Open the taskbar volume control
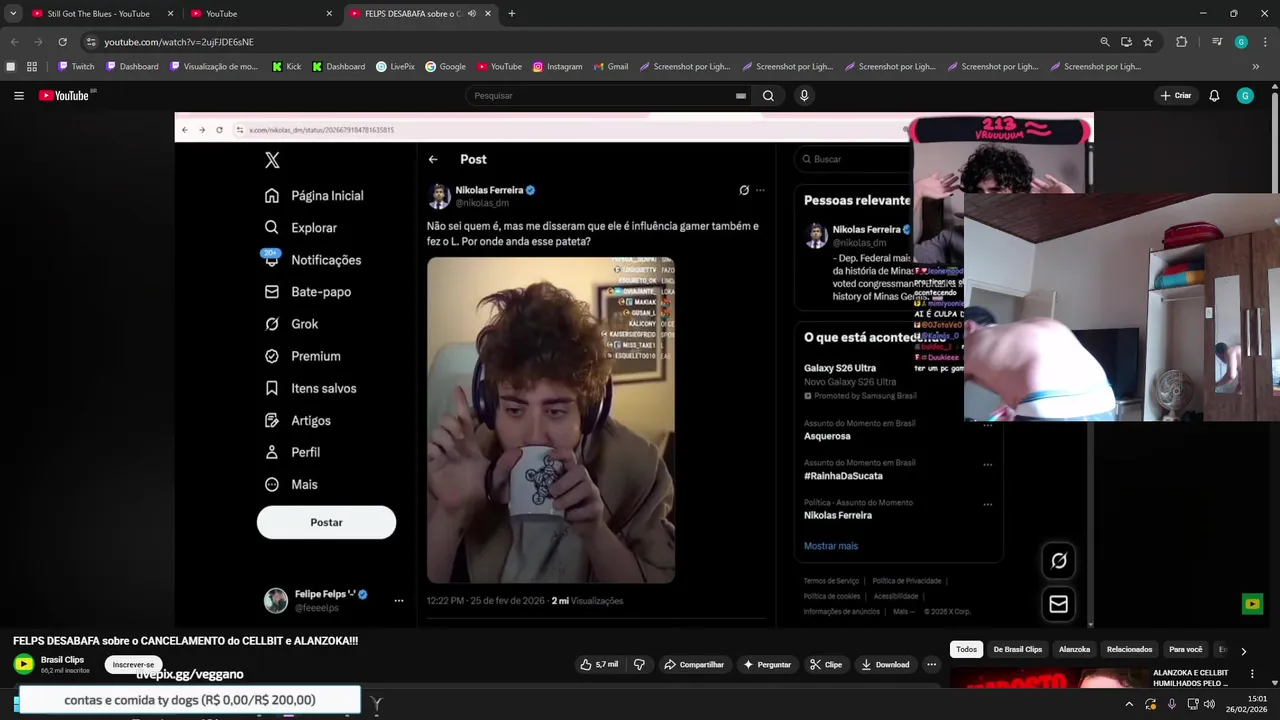1280x720 pixels. pyautogui.click(x=1209, y=704)
